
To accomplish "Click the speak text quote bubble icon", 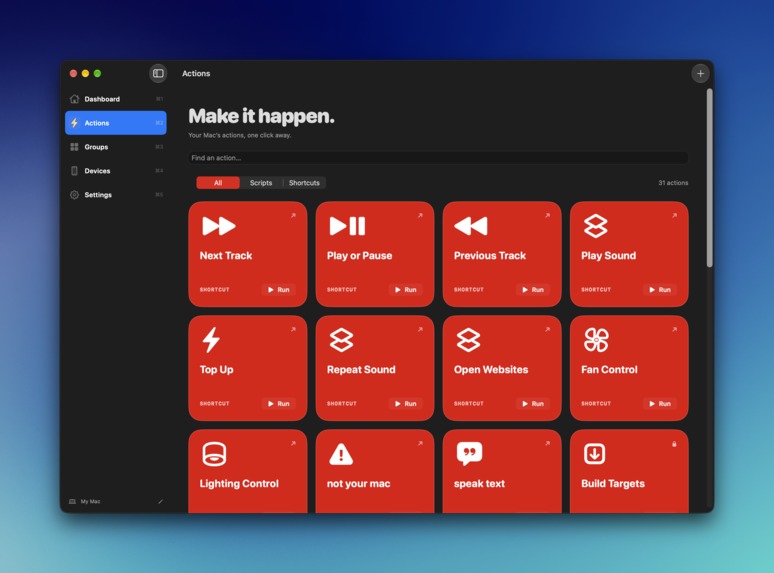I will pyautogui.click(x=469, y=454).
